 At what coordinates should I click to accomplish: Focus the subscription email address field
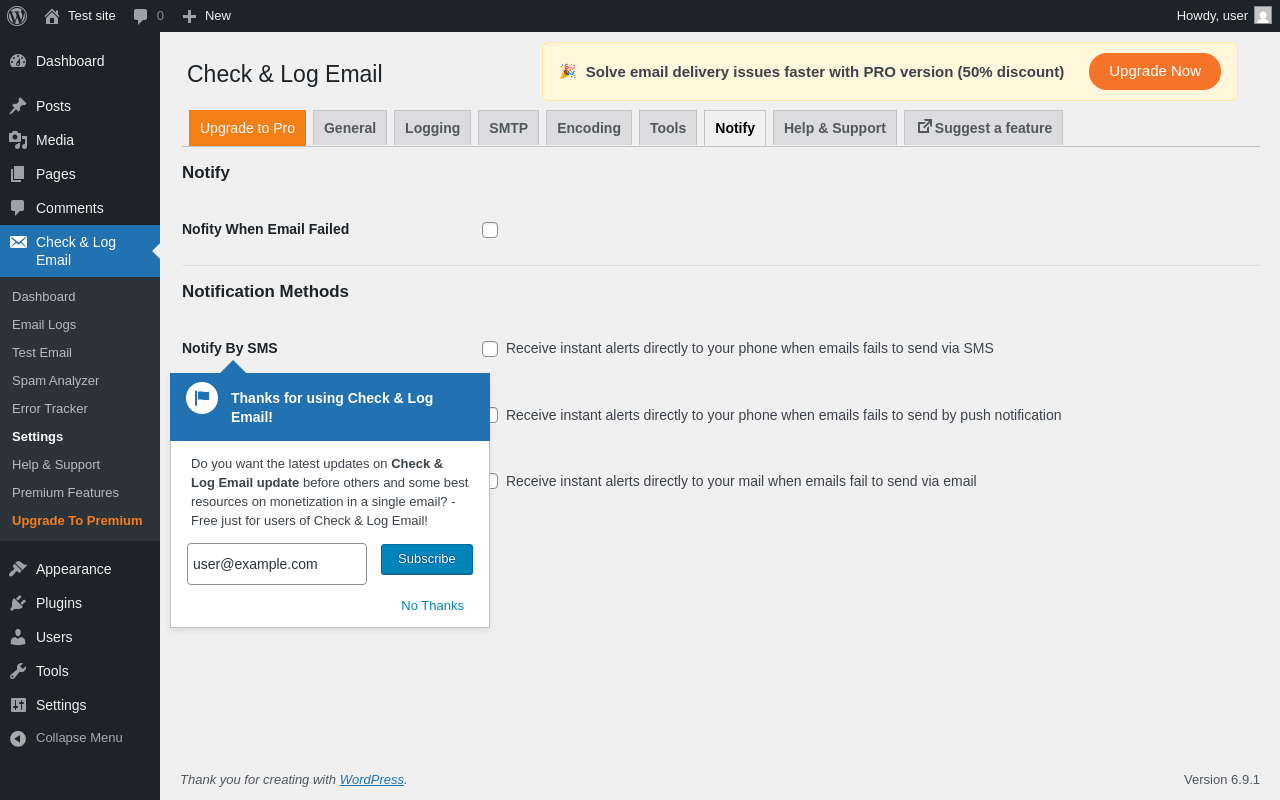coord(277,564)
